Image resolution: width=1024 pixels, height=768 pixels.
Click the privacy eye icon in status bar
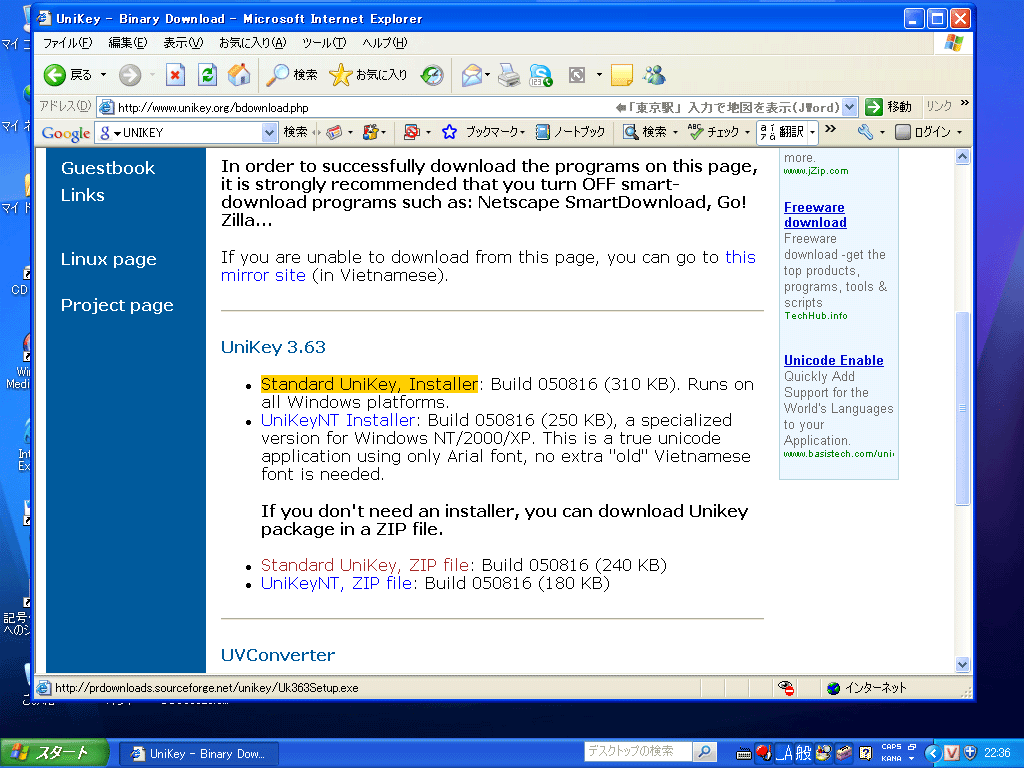point(786,688)
